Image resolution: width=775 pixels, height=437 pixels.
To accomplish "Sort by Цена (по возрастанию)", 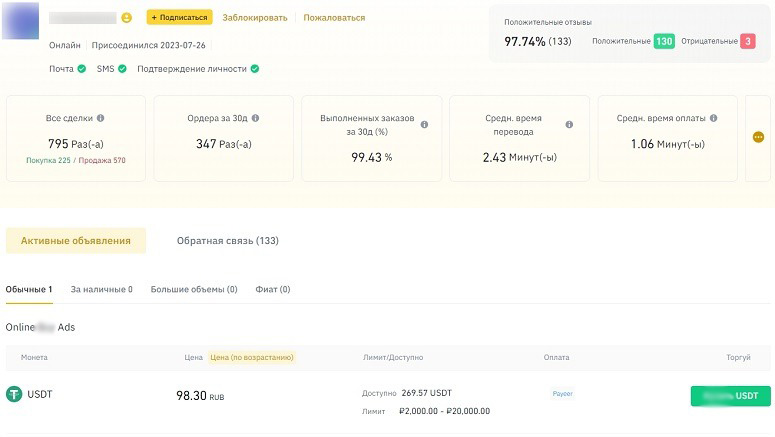I will pos(250,357).
